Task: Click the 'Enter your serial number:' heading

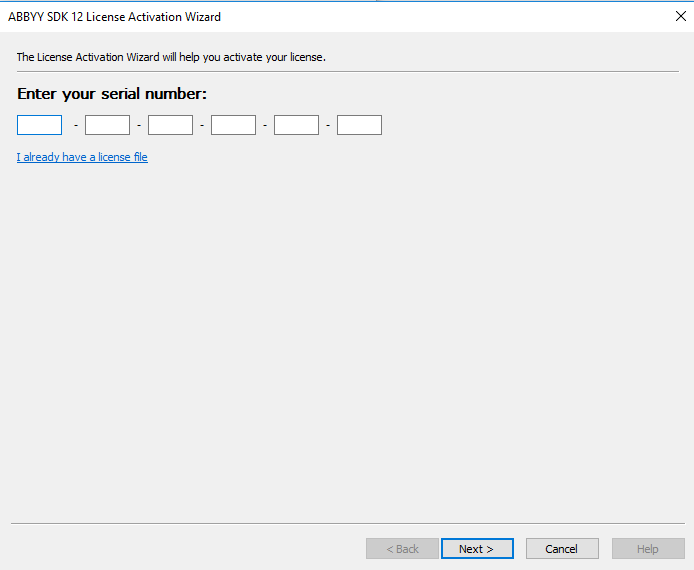Action: [x=112, y=94]
